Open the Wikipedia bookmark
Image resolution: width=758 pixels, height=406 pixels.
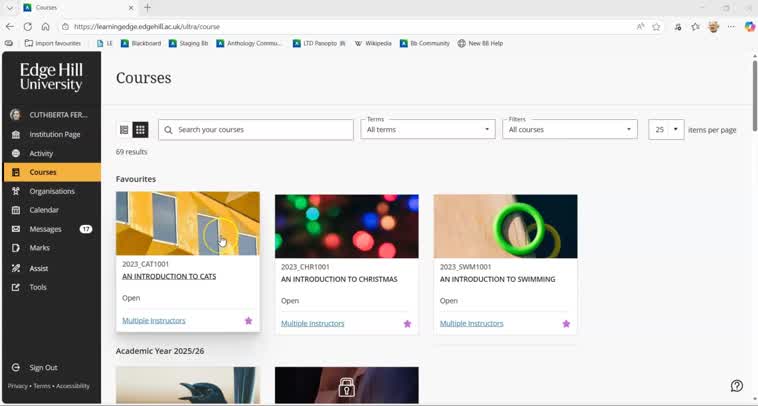pos(373,43)
